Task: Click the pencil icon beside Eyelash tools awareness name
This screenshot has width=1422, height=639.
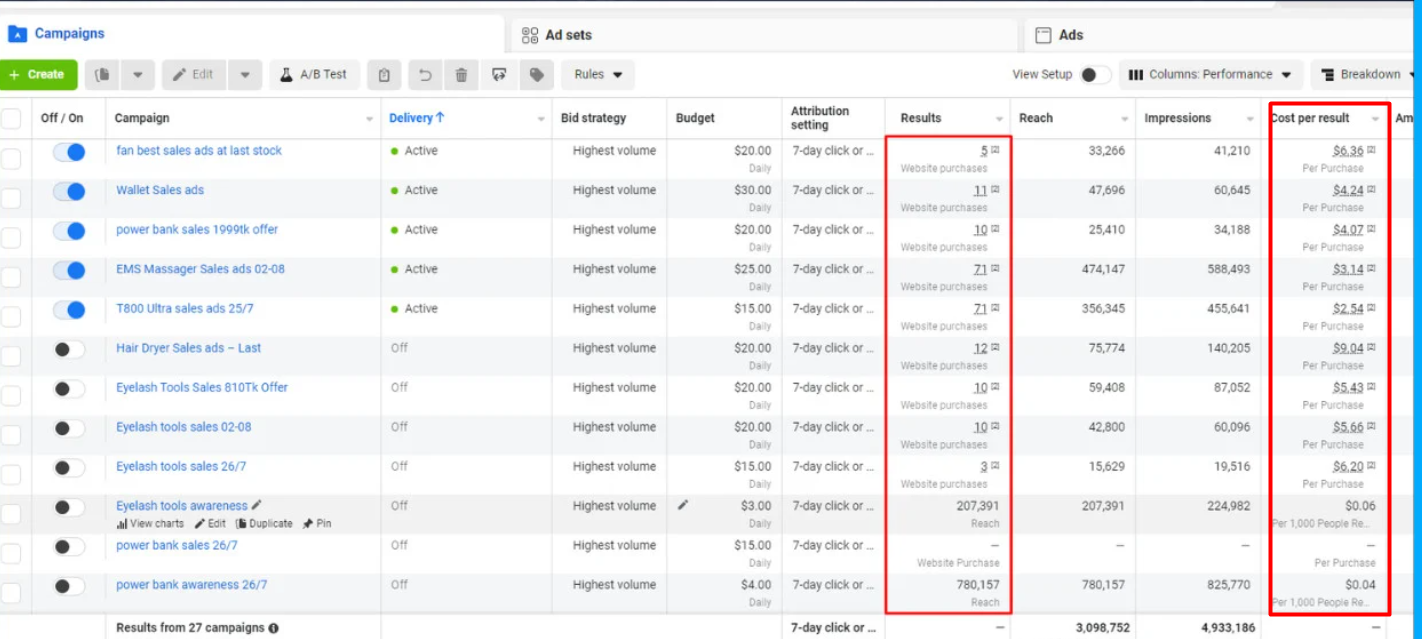Action: click(x=257, y=505)
